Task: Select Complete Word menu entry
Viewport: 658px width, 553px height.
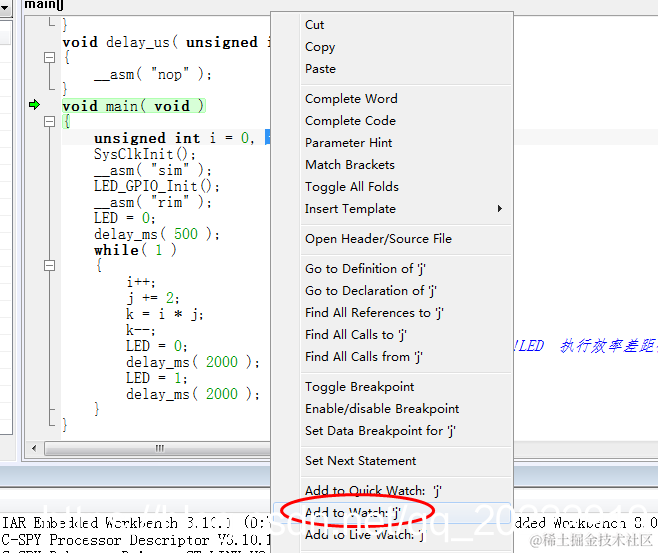Action: coord(351,99)
